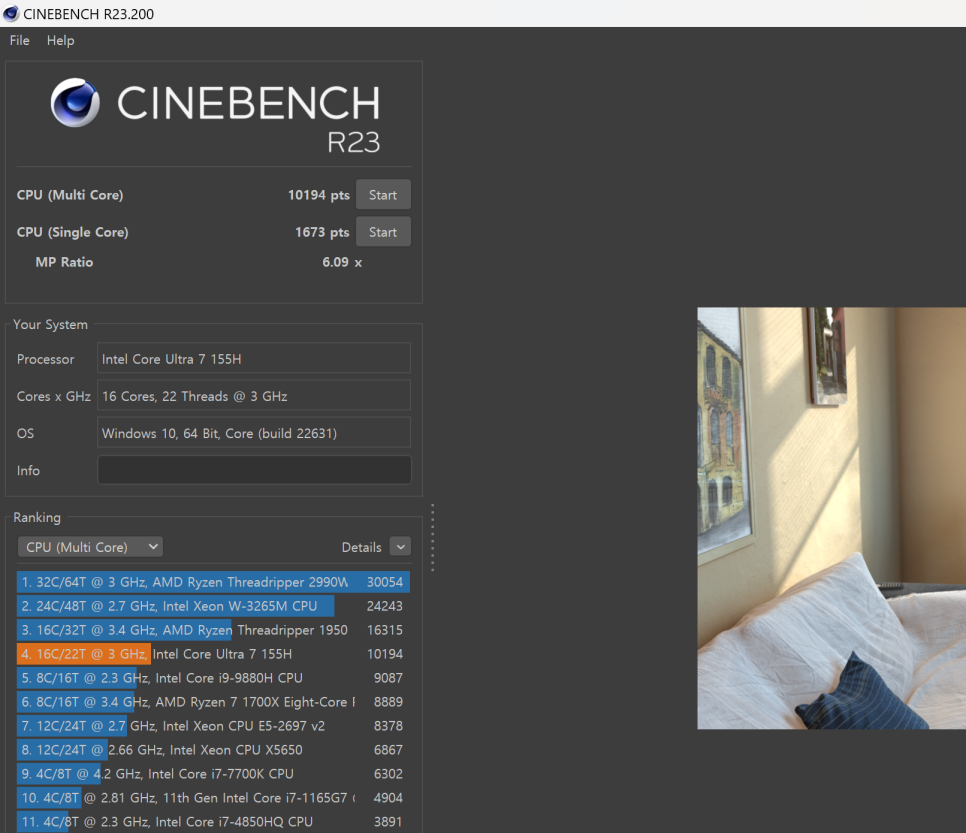This screenshot has height=833, width=966.
Task: Click the Cinebench sphere logo
Action: (x=75, y=102)
